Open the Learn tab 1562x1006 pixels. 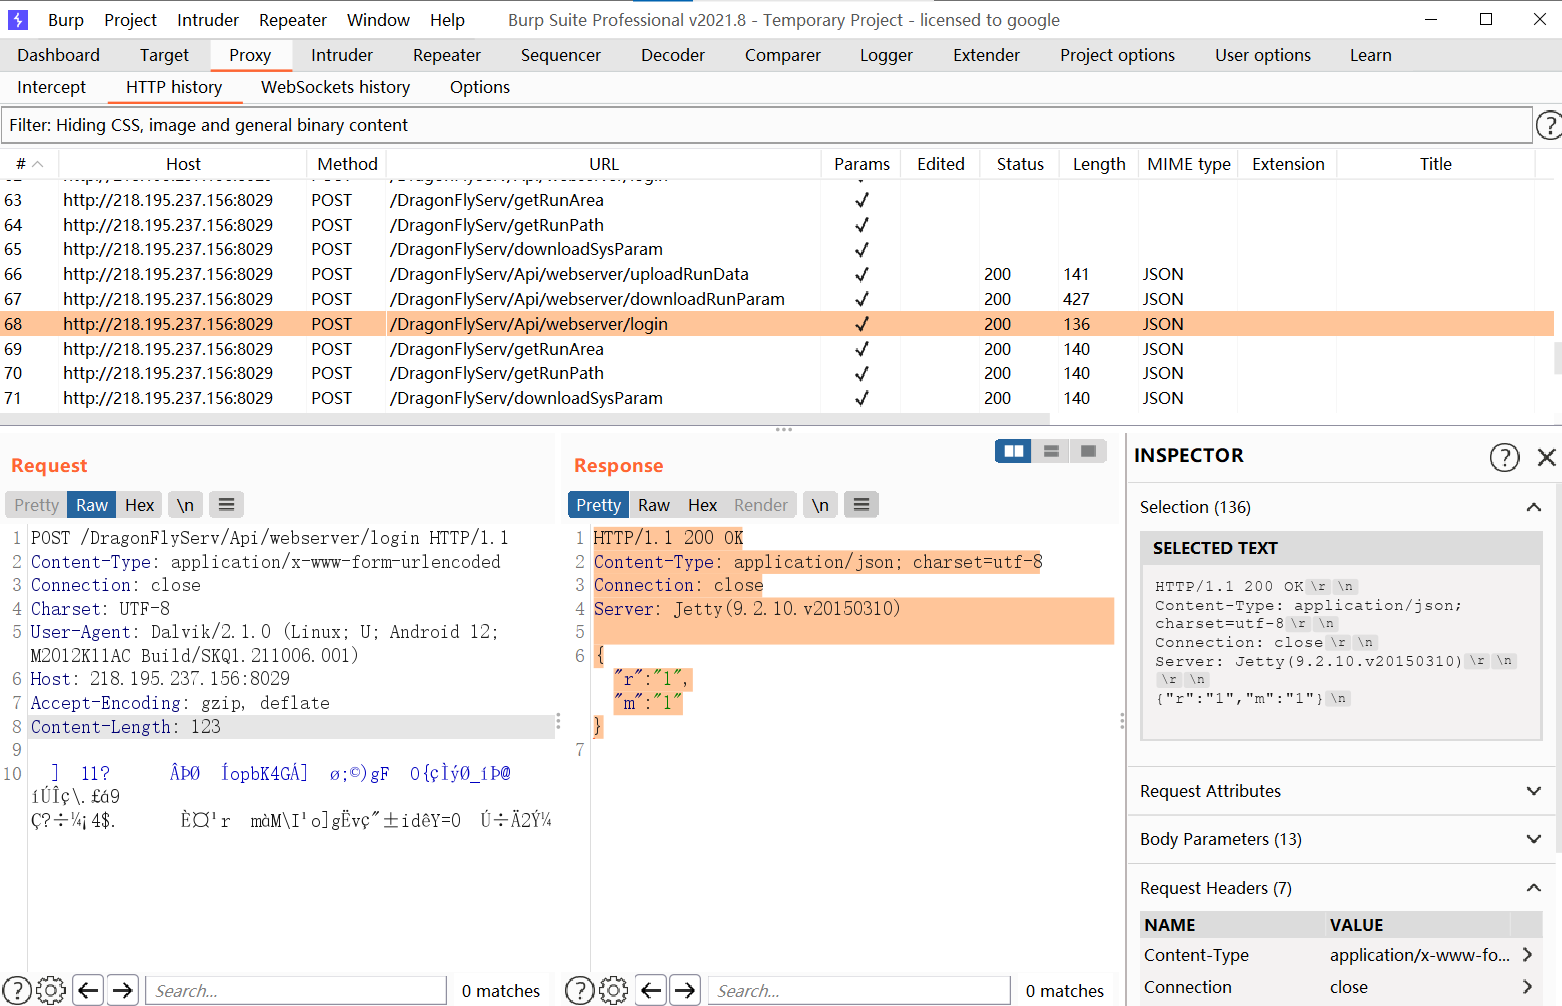click(1370, 55)
